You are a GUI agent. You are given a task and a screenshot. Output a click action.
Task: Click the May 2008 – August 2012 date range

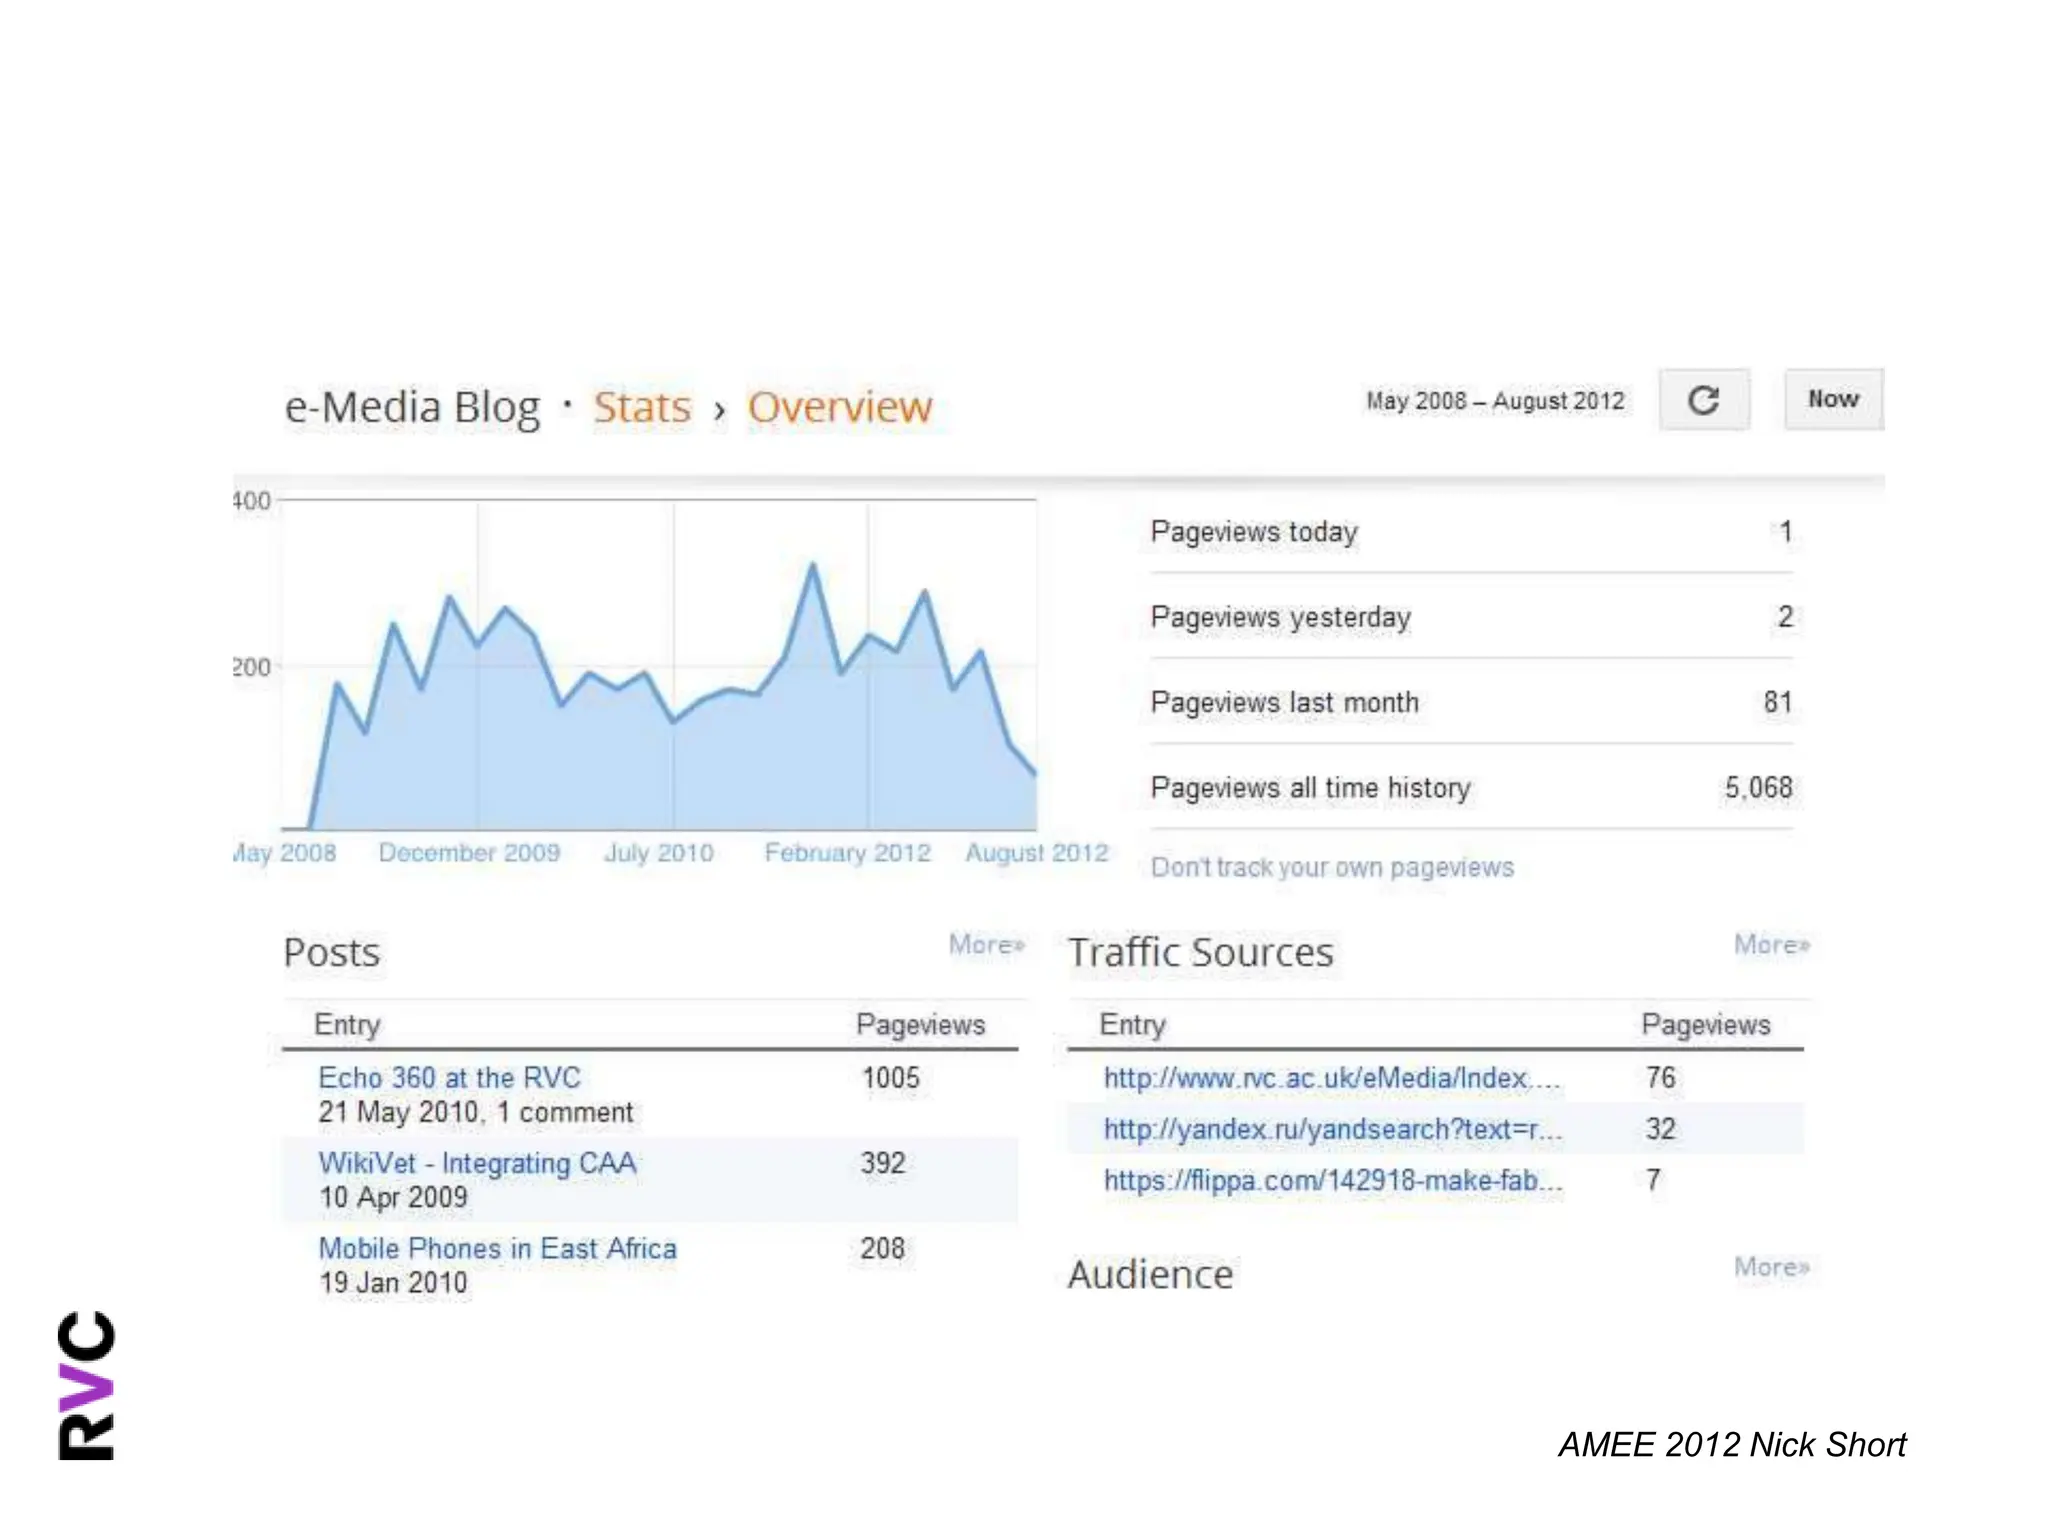[x=1495, y=401]
